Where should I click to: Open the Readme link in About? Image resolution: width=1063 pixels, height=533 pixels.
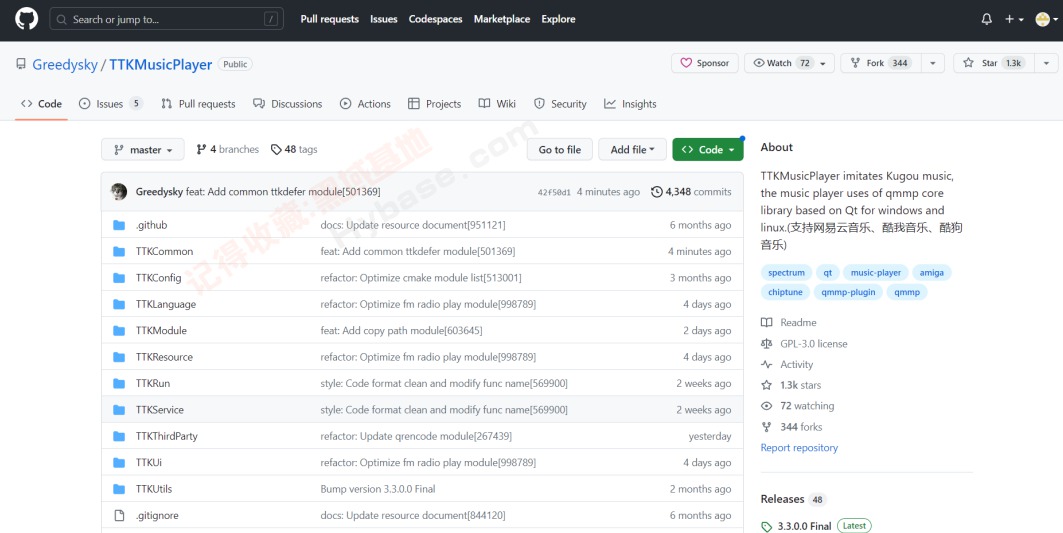pos(788,323)
